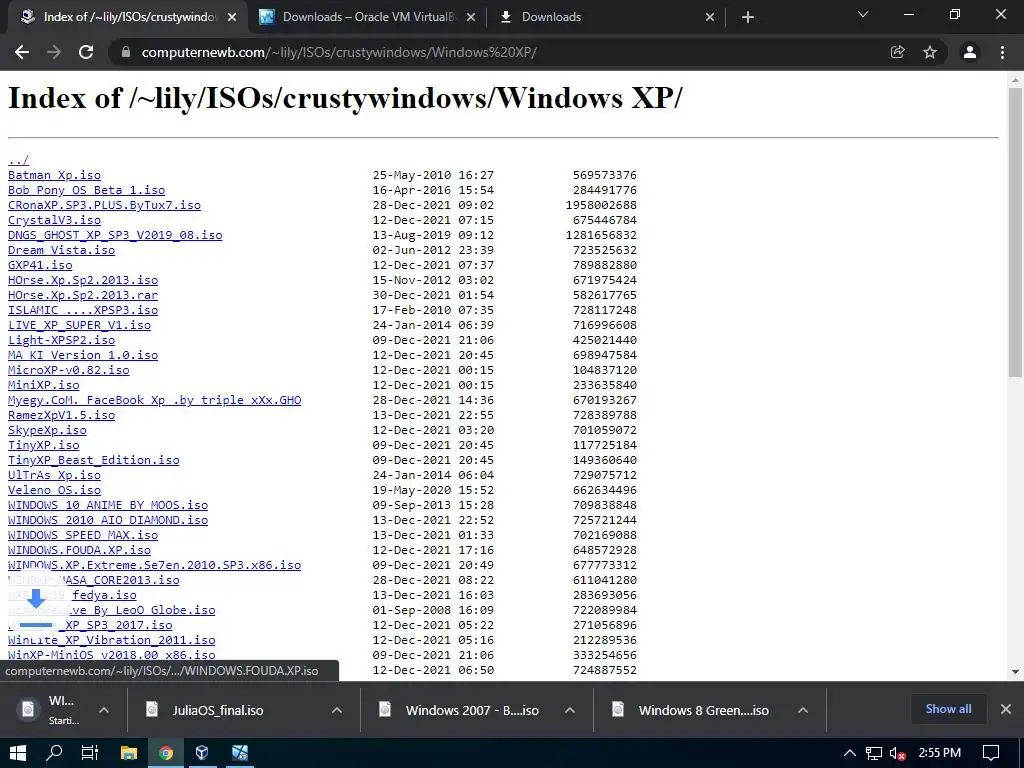Click WINDOWS_2010_AIO_DIAMOND.iso link

point(108,520)
